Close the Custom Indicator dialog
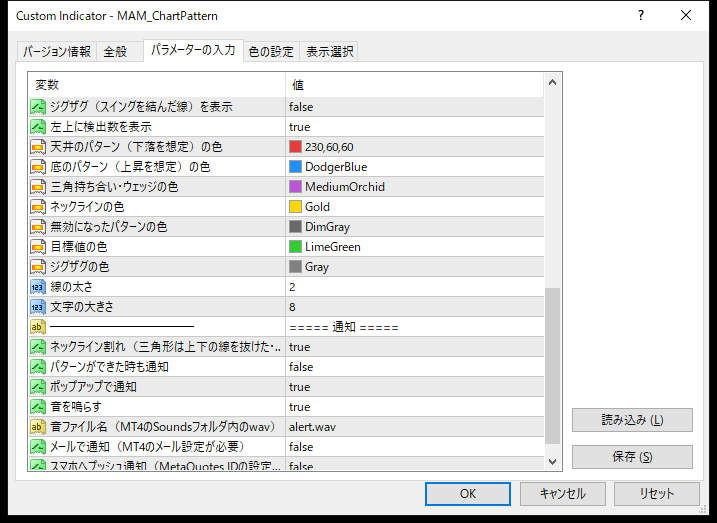The height and width of the screenshot is (523, 717). pyautogui.click(x=686, y=16)
